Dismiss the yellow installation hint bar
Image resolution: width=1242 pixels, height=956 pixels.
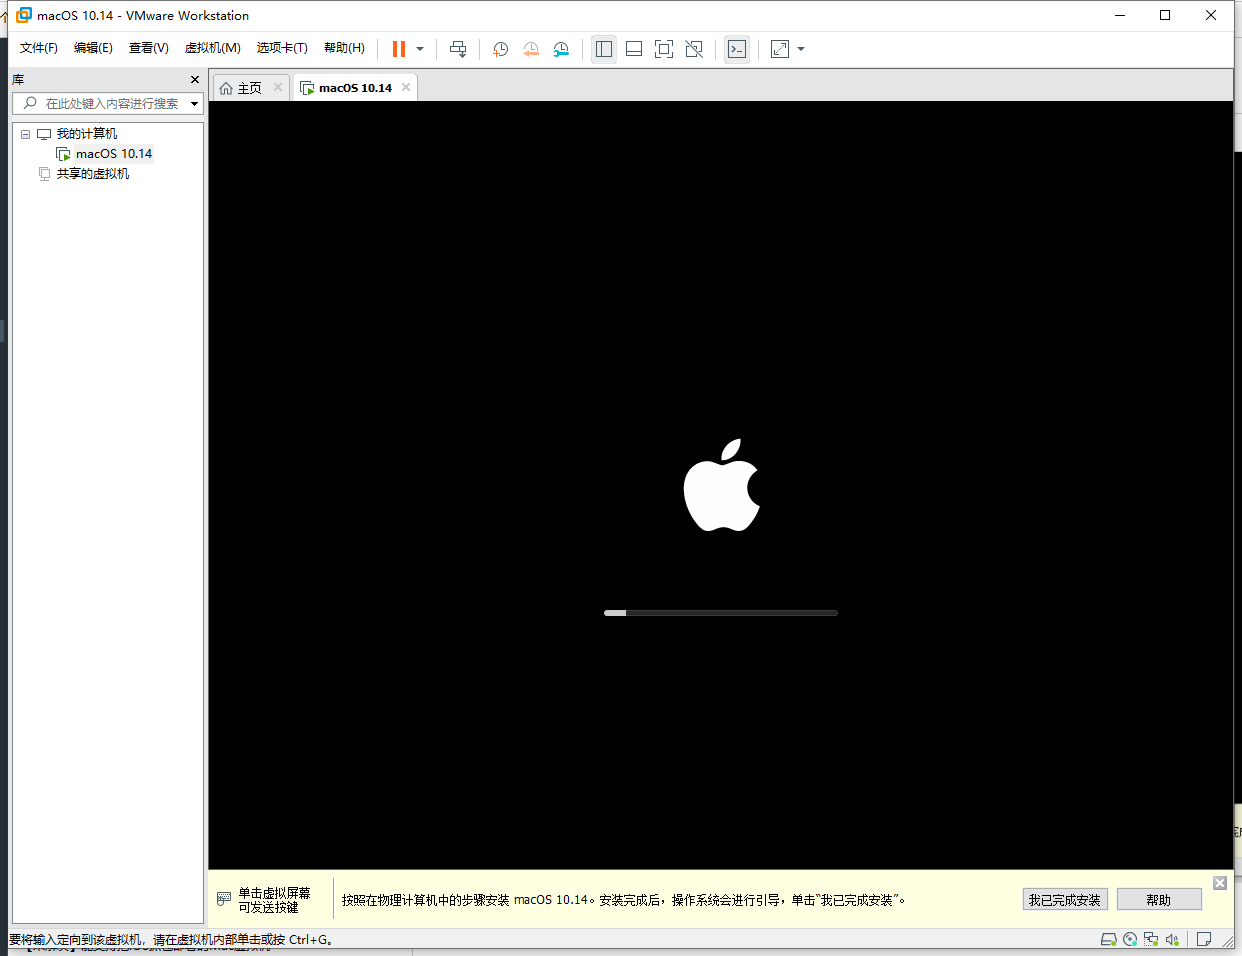pyautogui.click(x=1220, y=883)
